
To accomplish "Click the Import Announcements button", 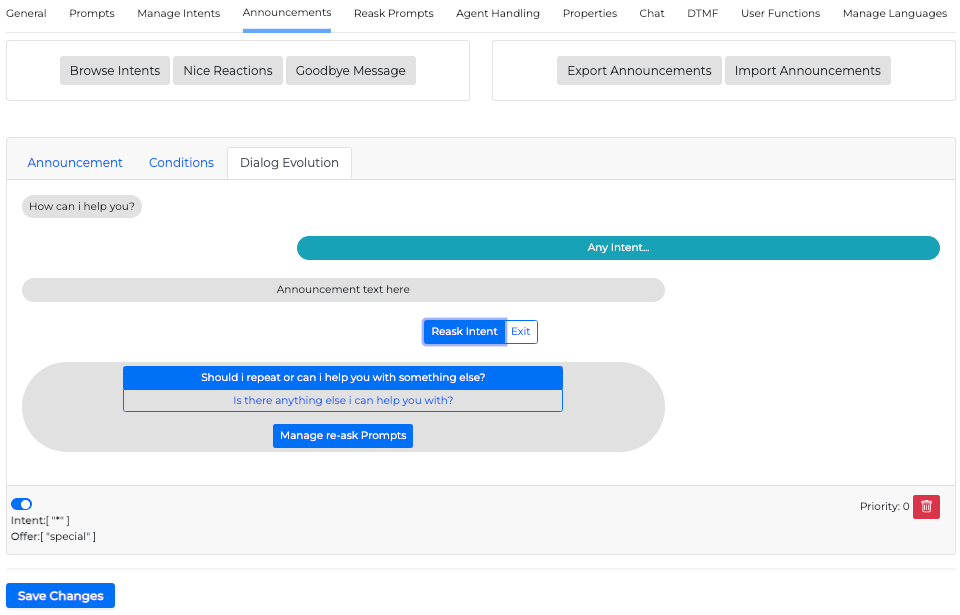I will coord(807,71).
